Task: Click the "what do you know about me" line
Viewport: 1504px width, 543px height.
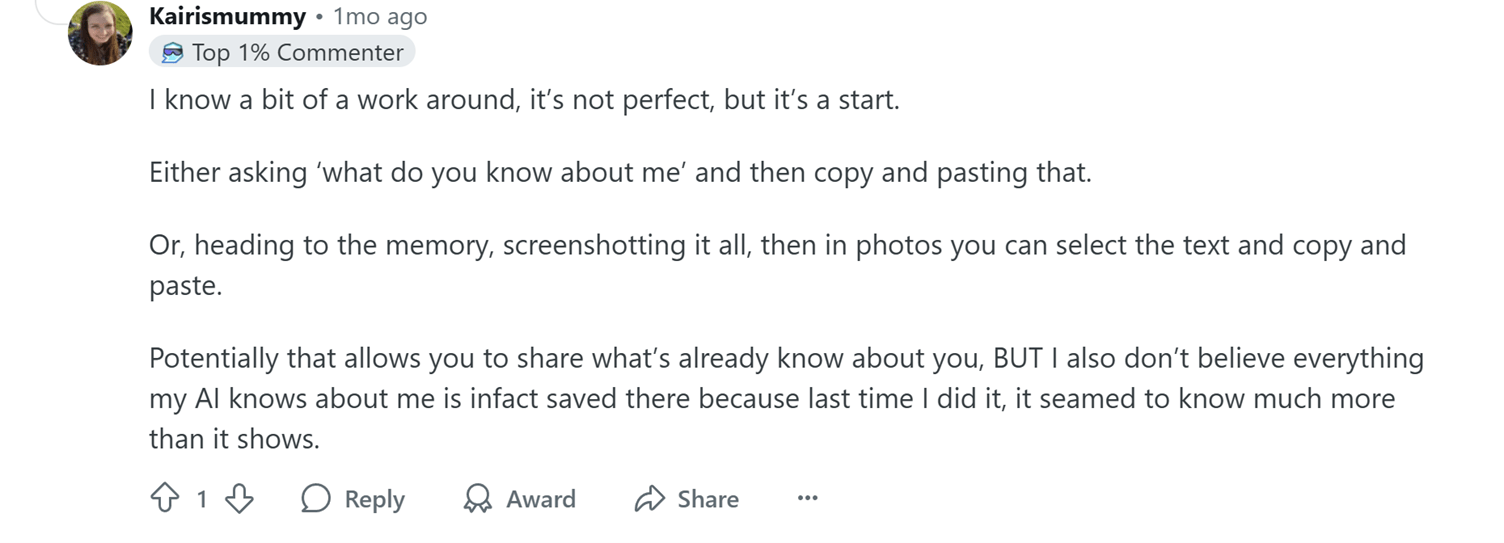Action: click(620, 172)
